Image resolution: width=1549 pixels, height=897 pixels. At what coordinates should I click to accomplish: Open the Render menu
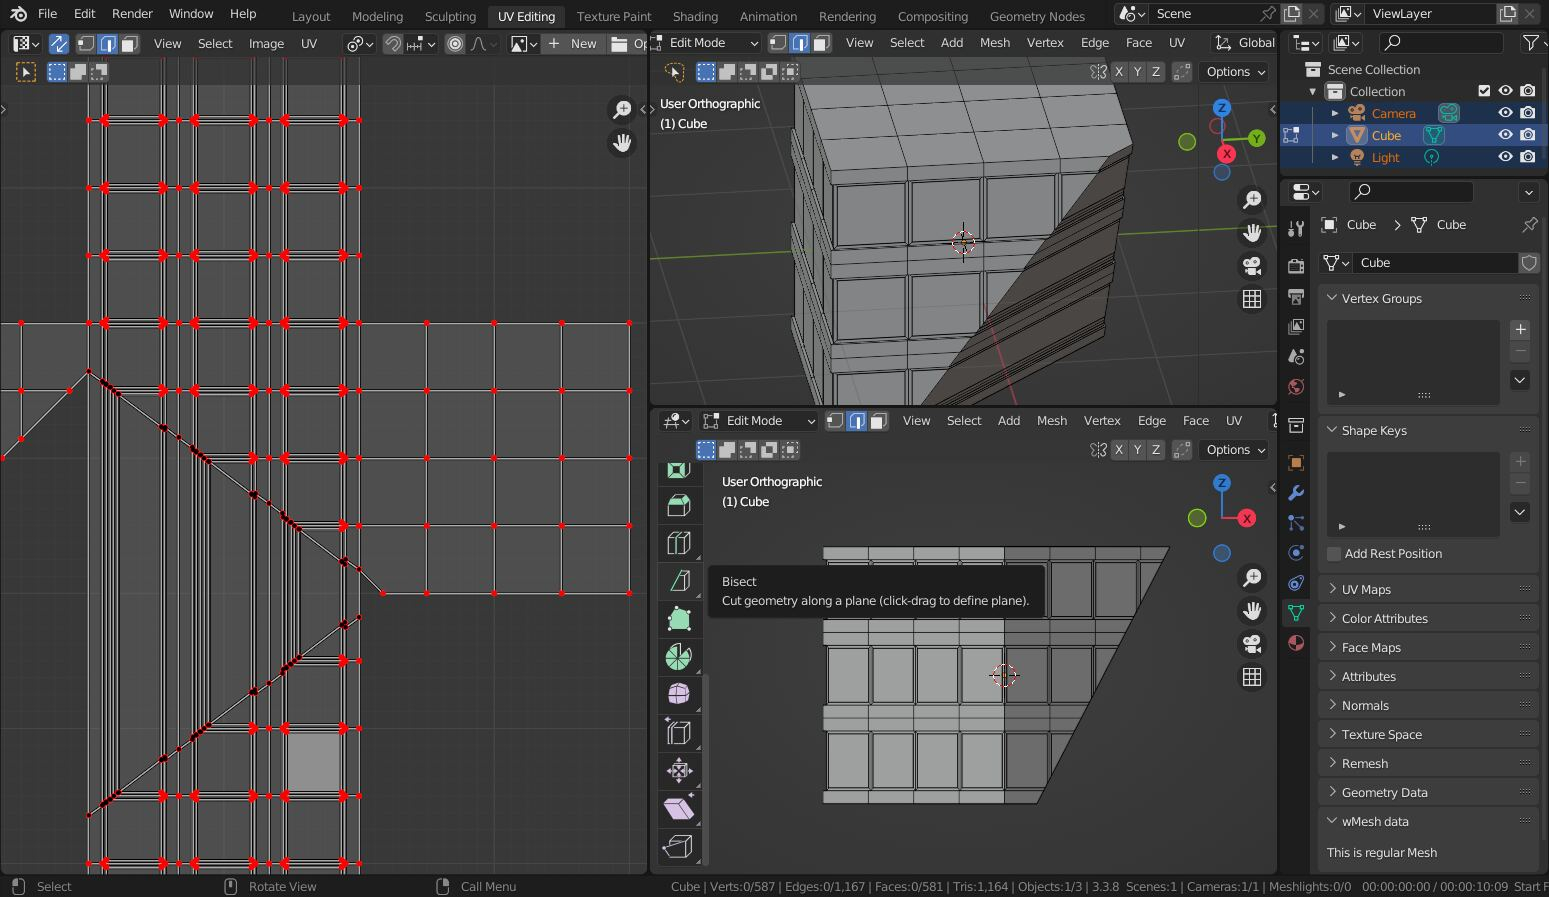pos(132,14)
